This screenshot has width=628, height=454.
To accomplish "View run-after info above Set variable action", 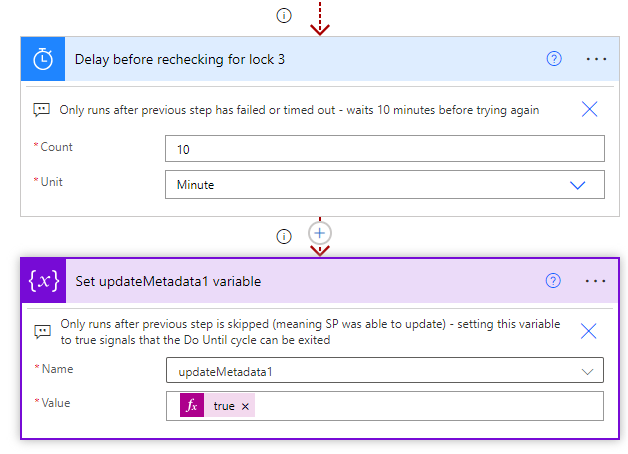I will coord(284,236).
